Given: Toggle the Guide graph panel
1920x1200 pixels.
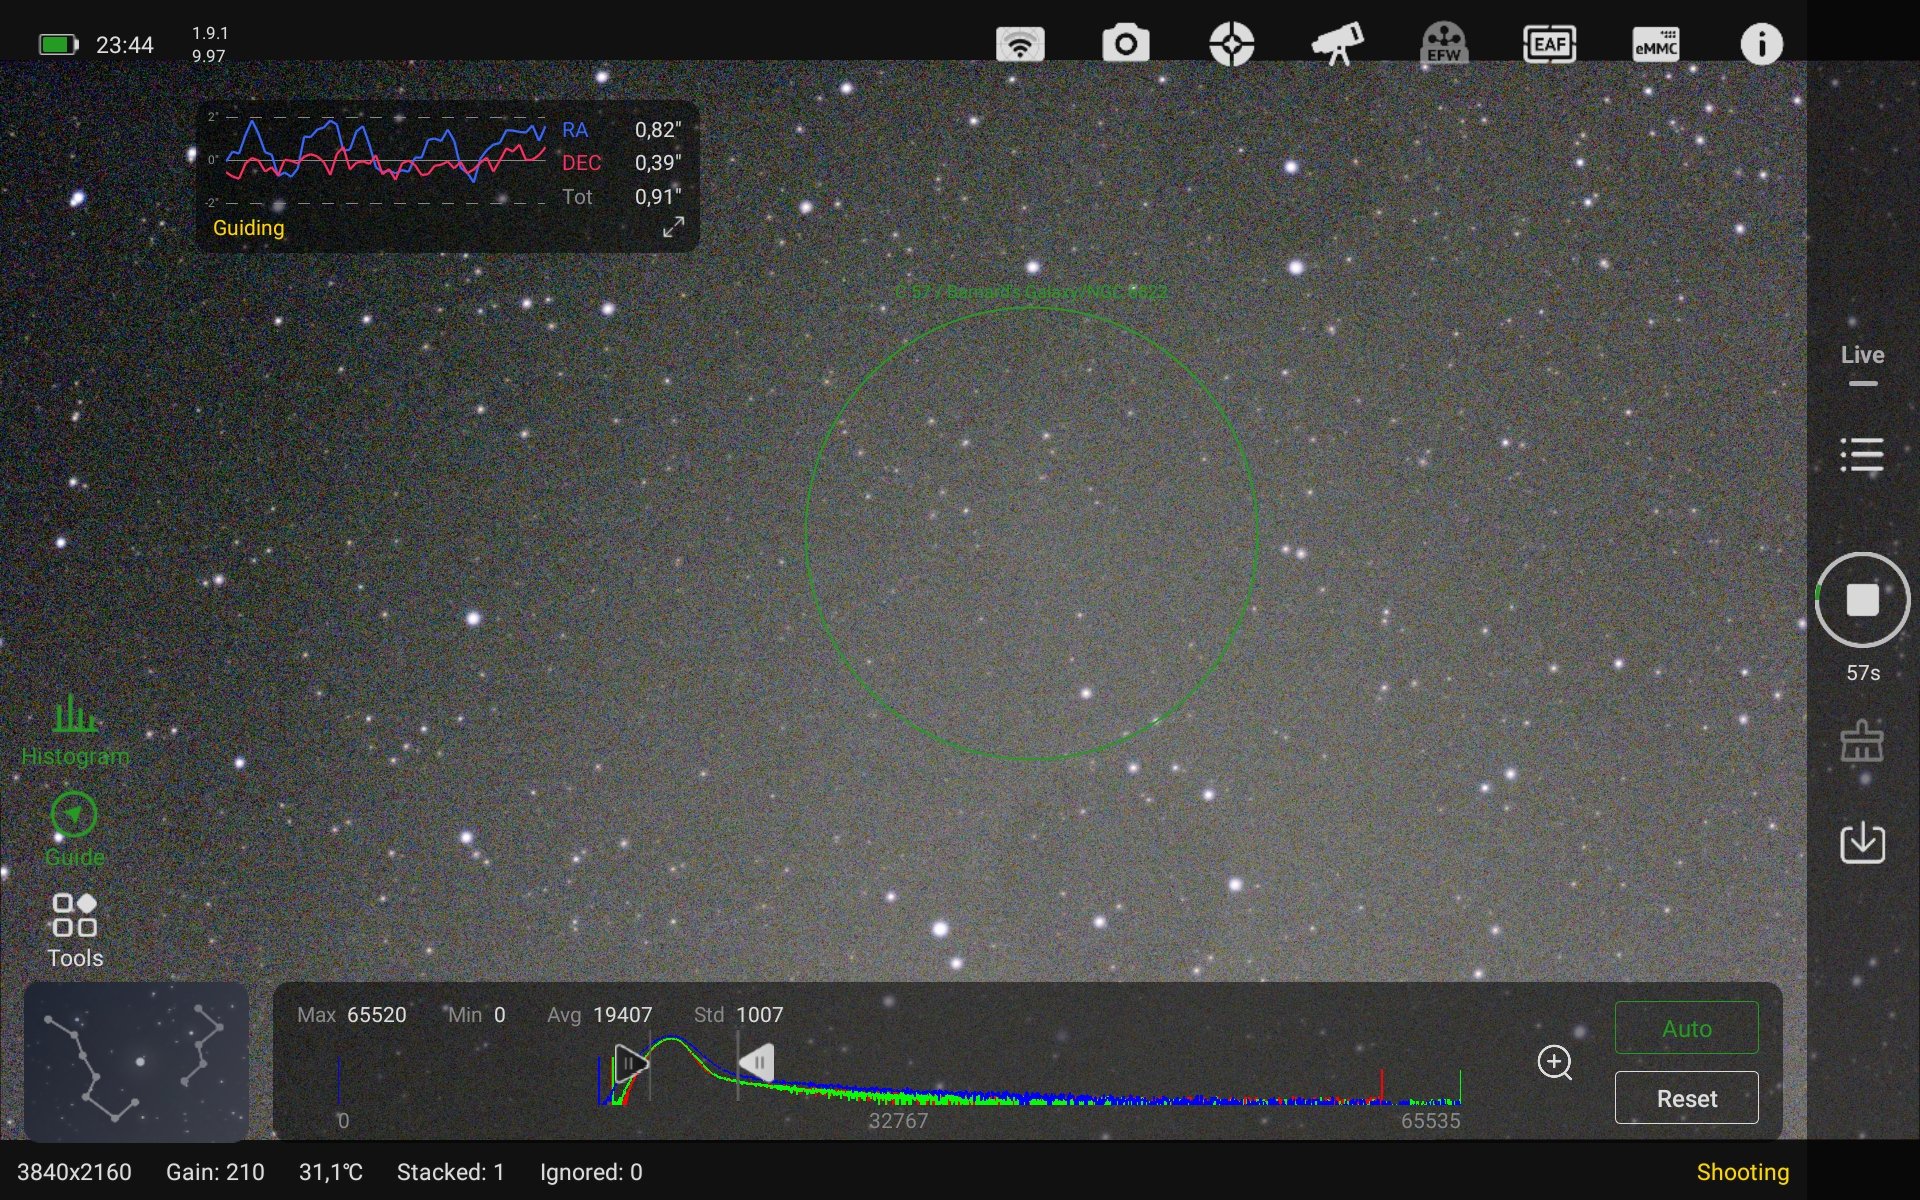Looking at the screenshot, I should (75, 831).
